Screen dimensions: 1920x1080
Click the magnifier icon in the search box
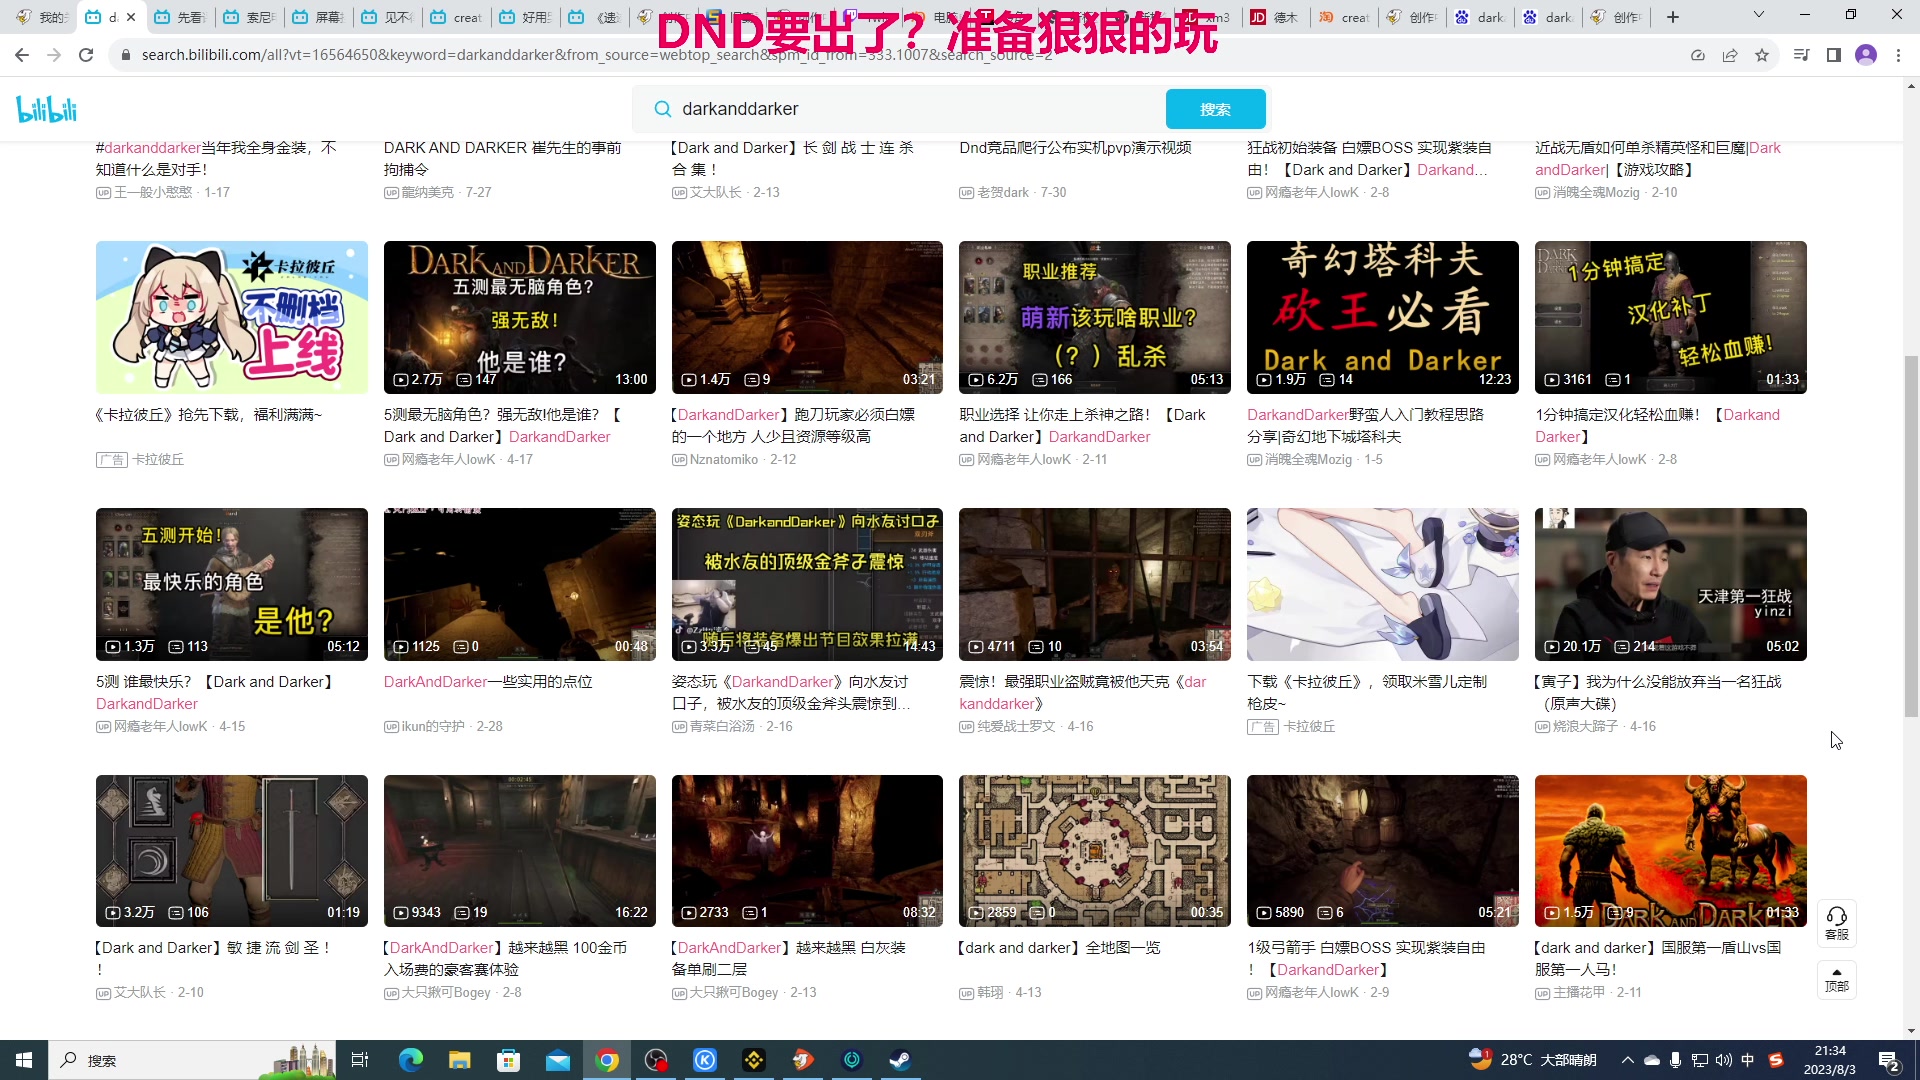coord(662,109)
